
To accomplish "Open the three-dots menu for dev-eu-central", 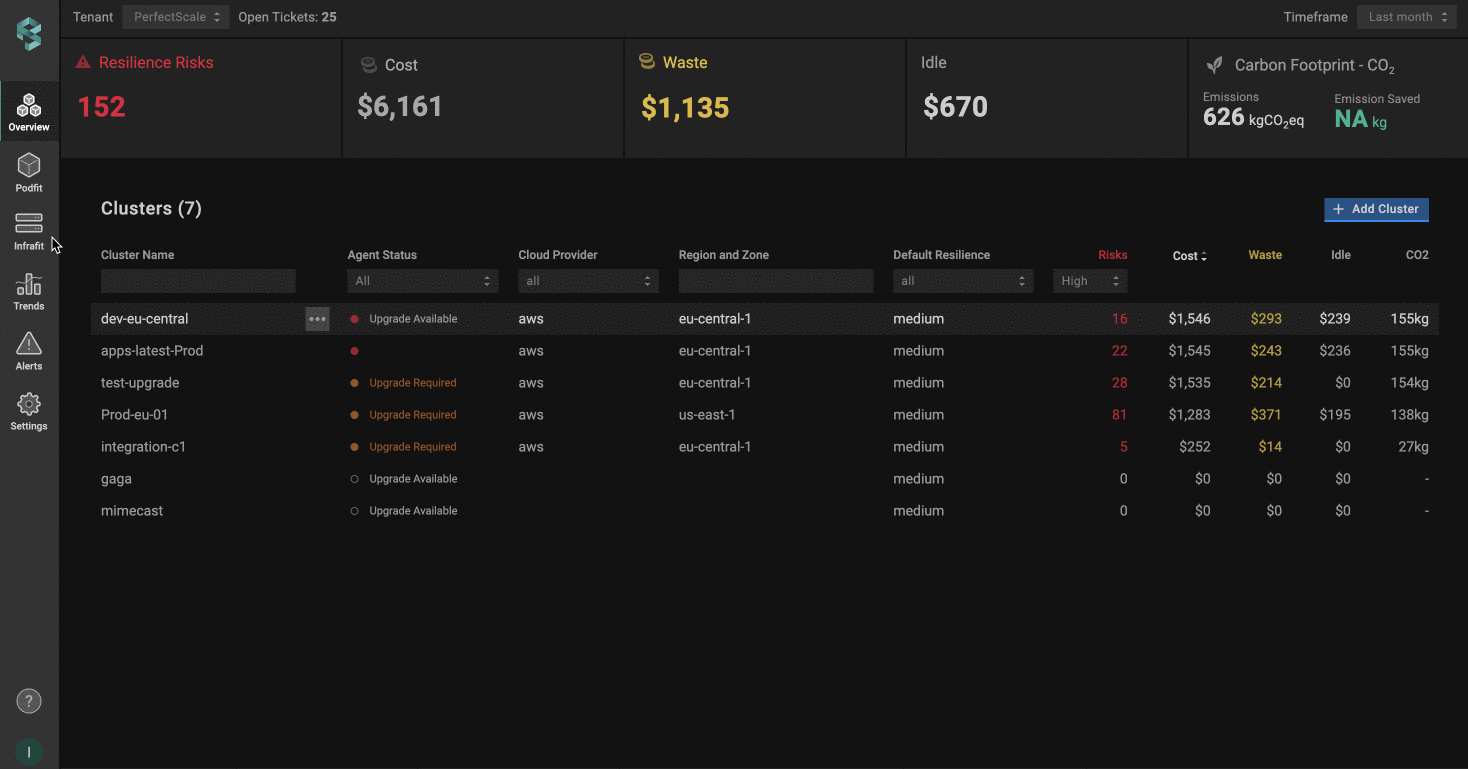I will coord(317,319).
